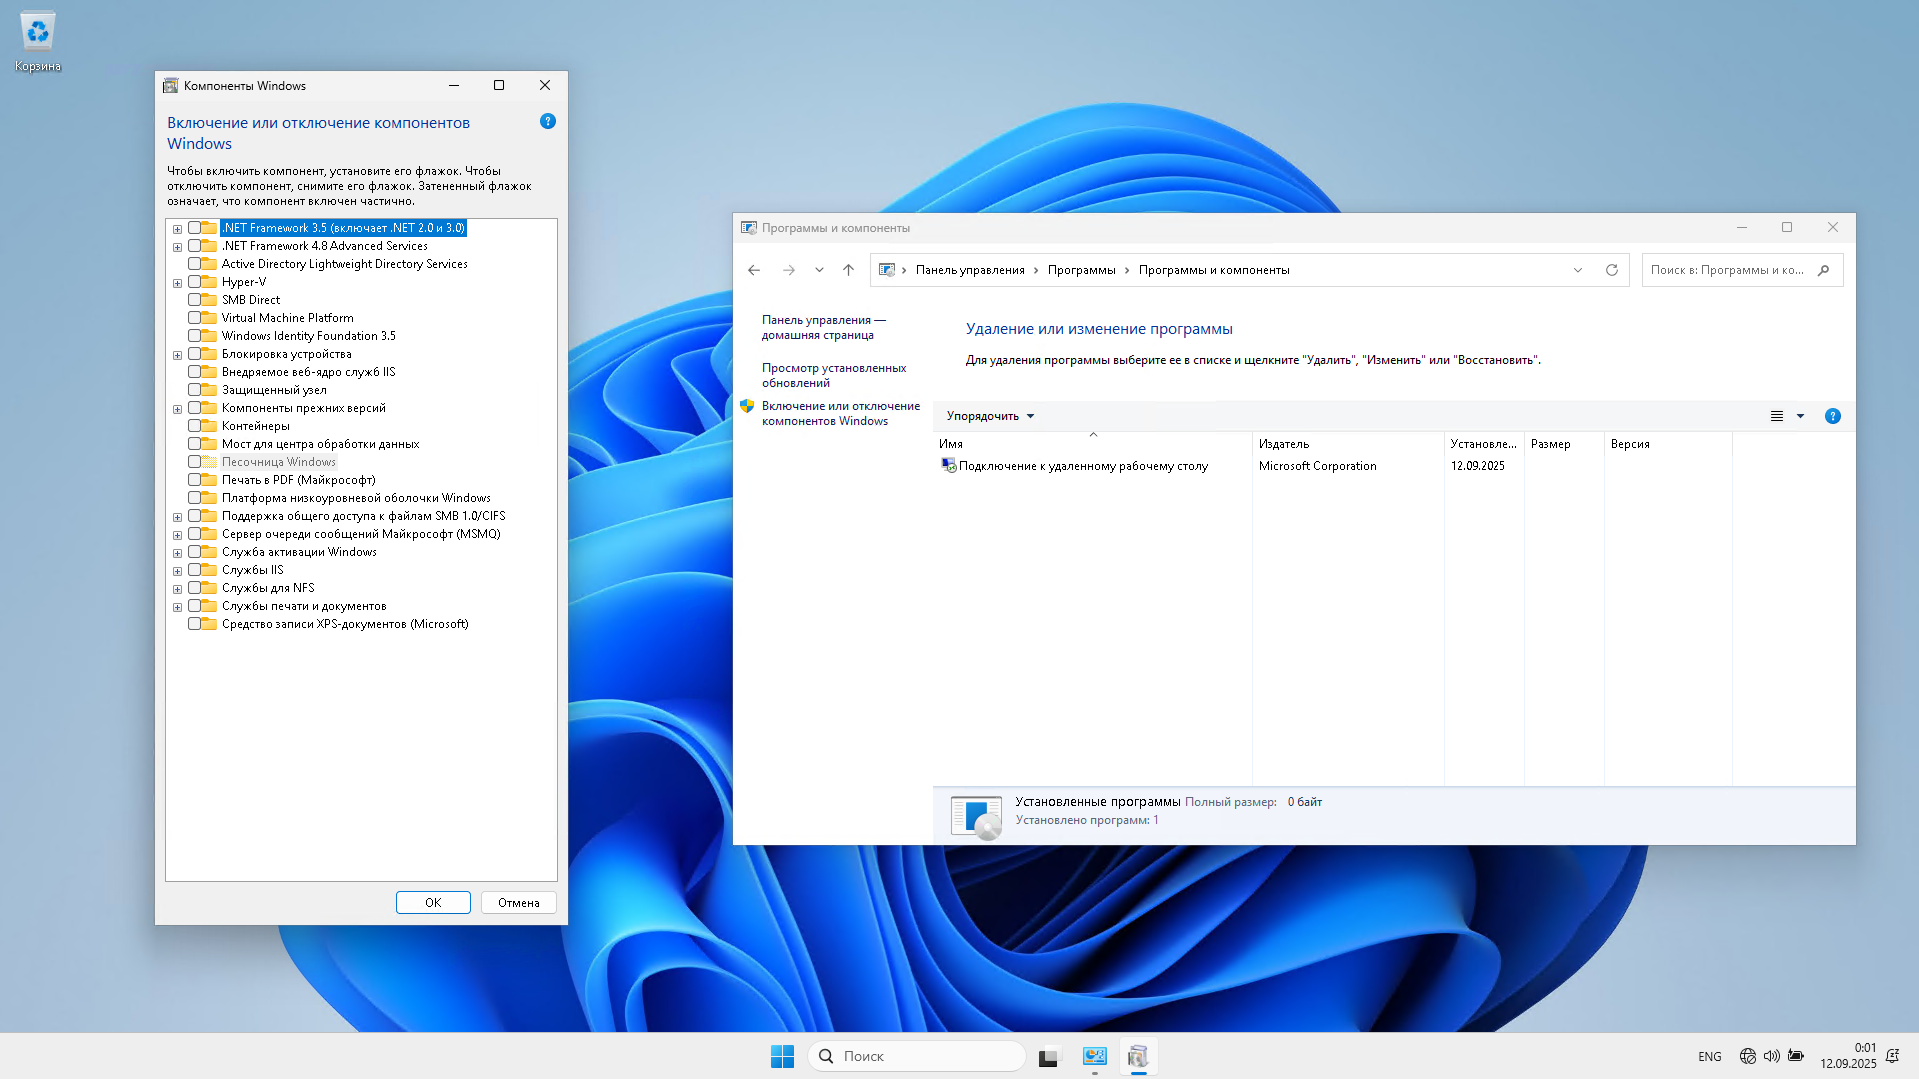Image resolution: width=1919 pixels, height=1079 pixels.
Task: Select Защищенный узел row text
Action: pyautogui.click(x=274, y=390)
